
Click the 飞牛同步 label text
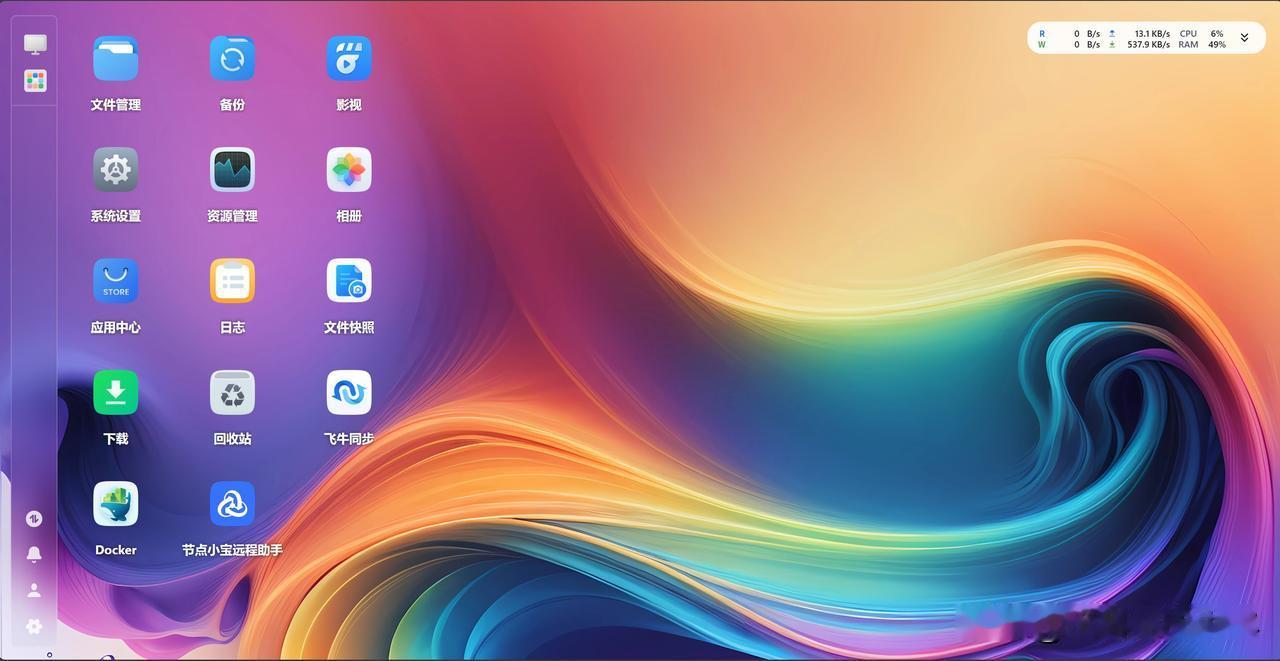349,439
